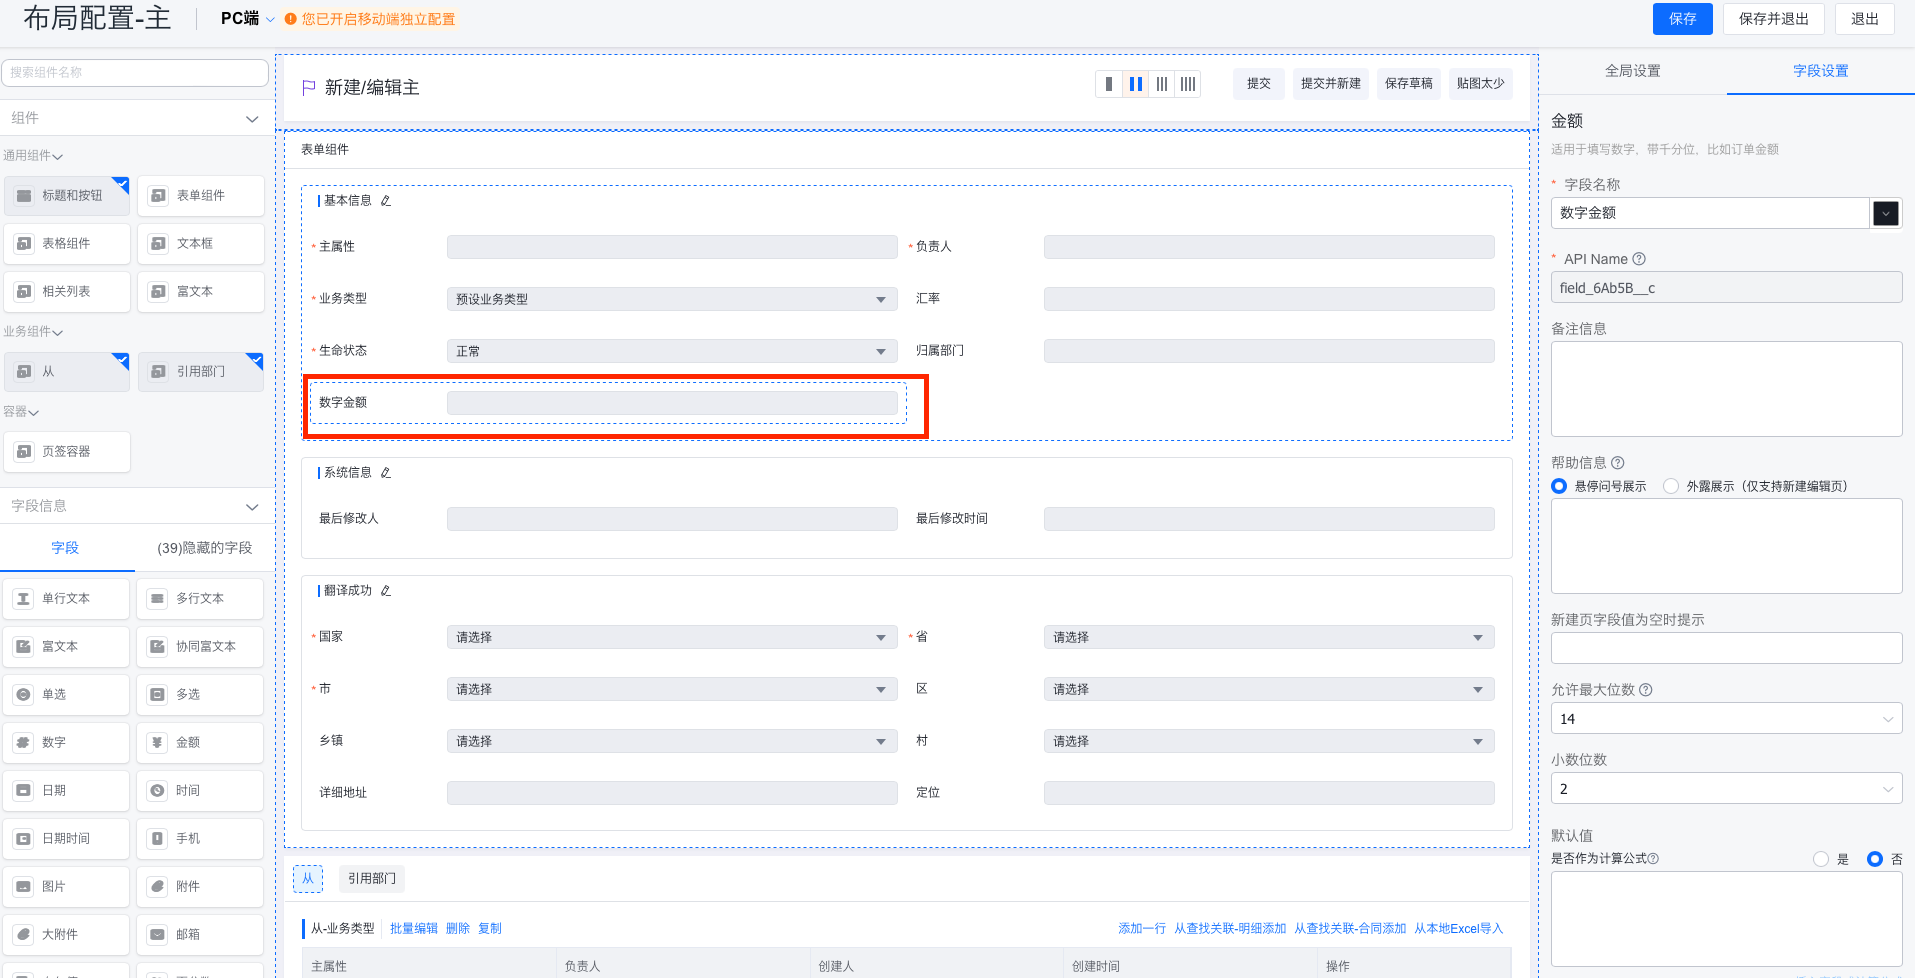1915x978 pixels.
Task: Pick the 多行文本 field component
Action: point(200,599)
